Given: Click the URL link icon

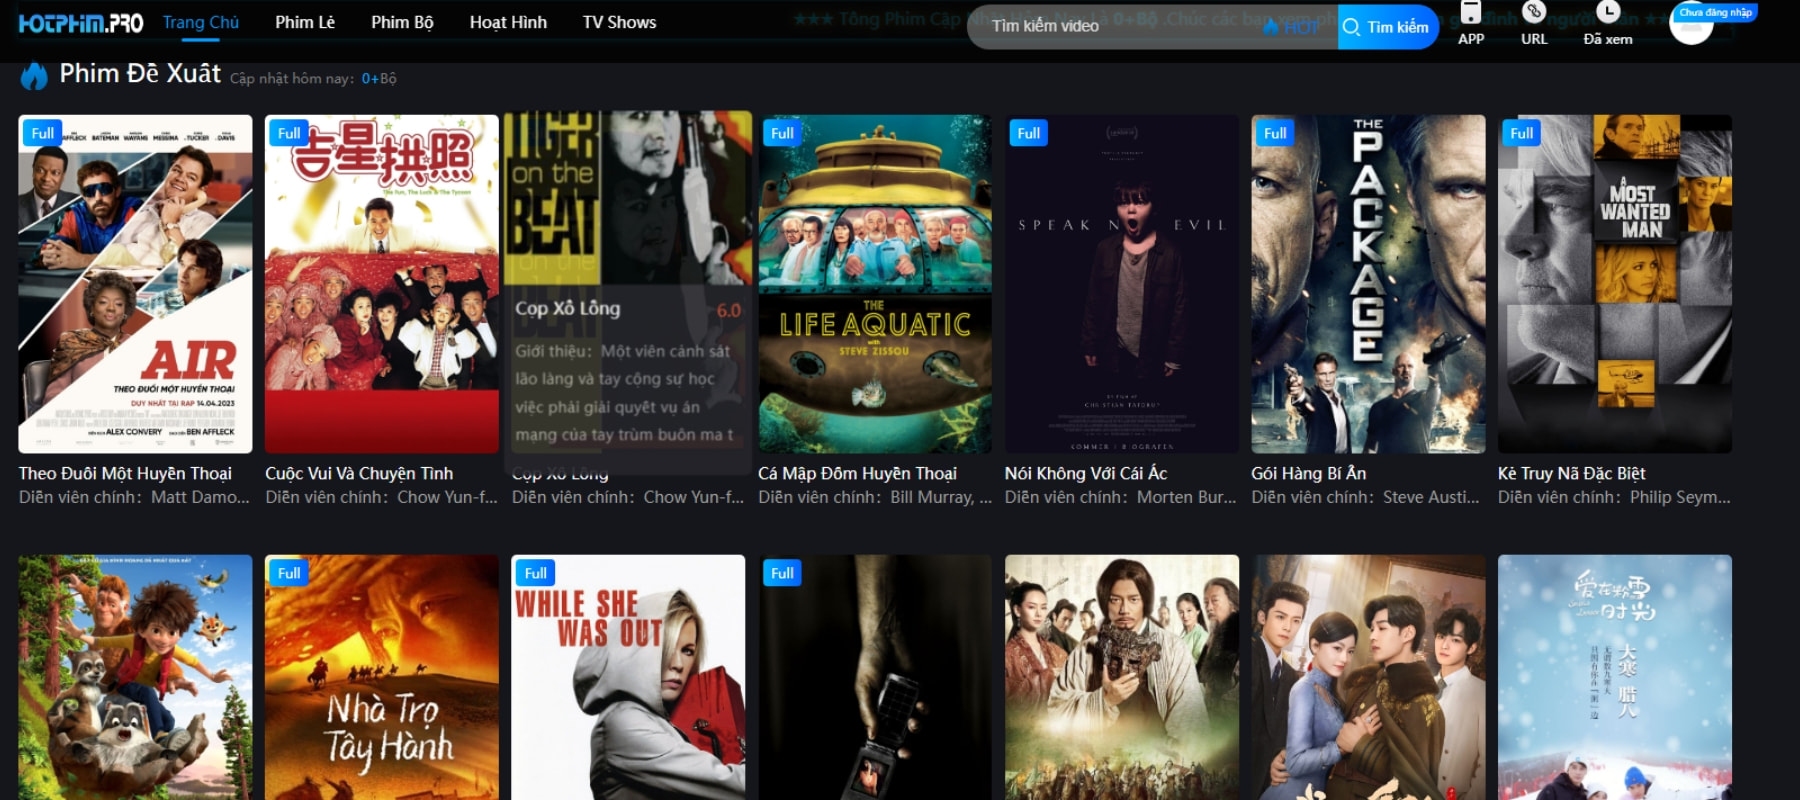Looking at the screenshot, I should pos(1534,24).
